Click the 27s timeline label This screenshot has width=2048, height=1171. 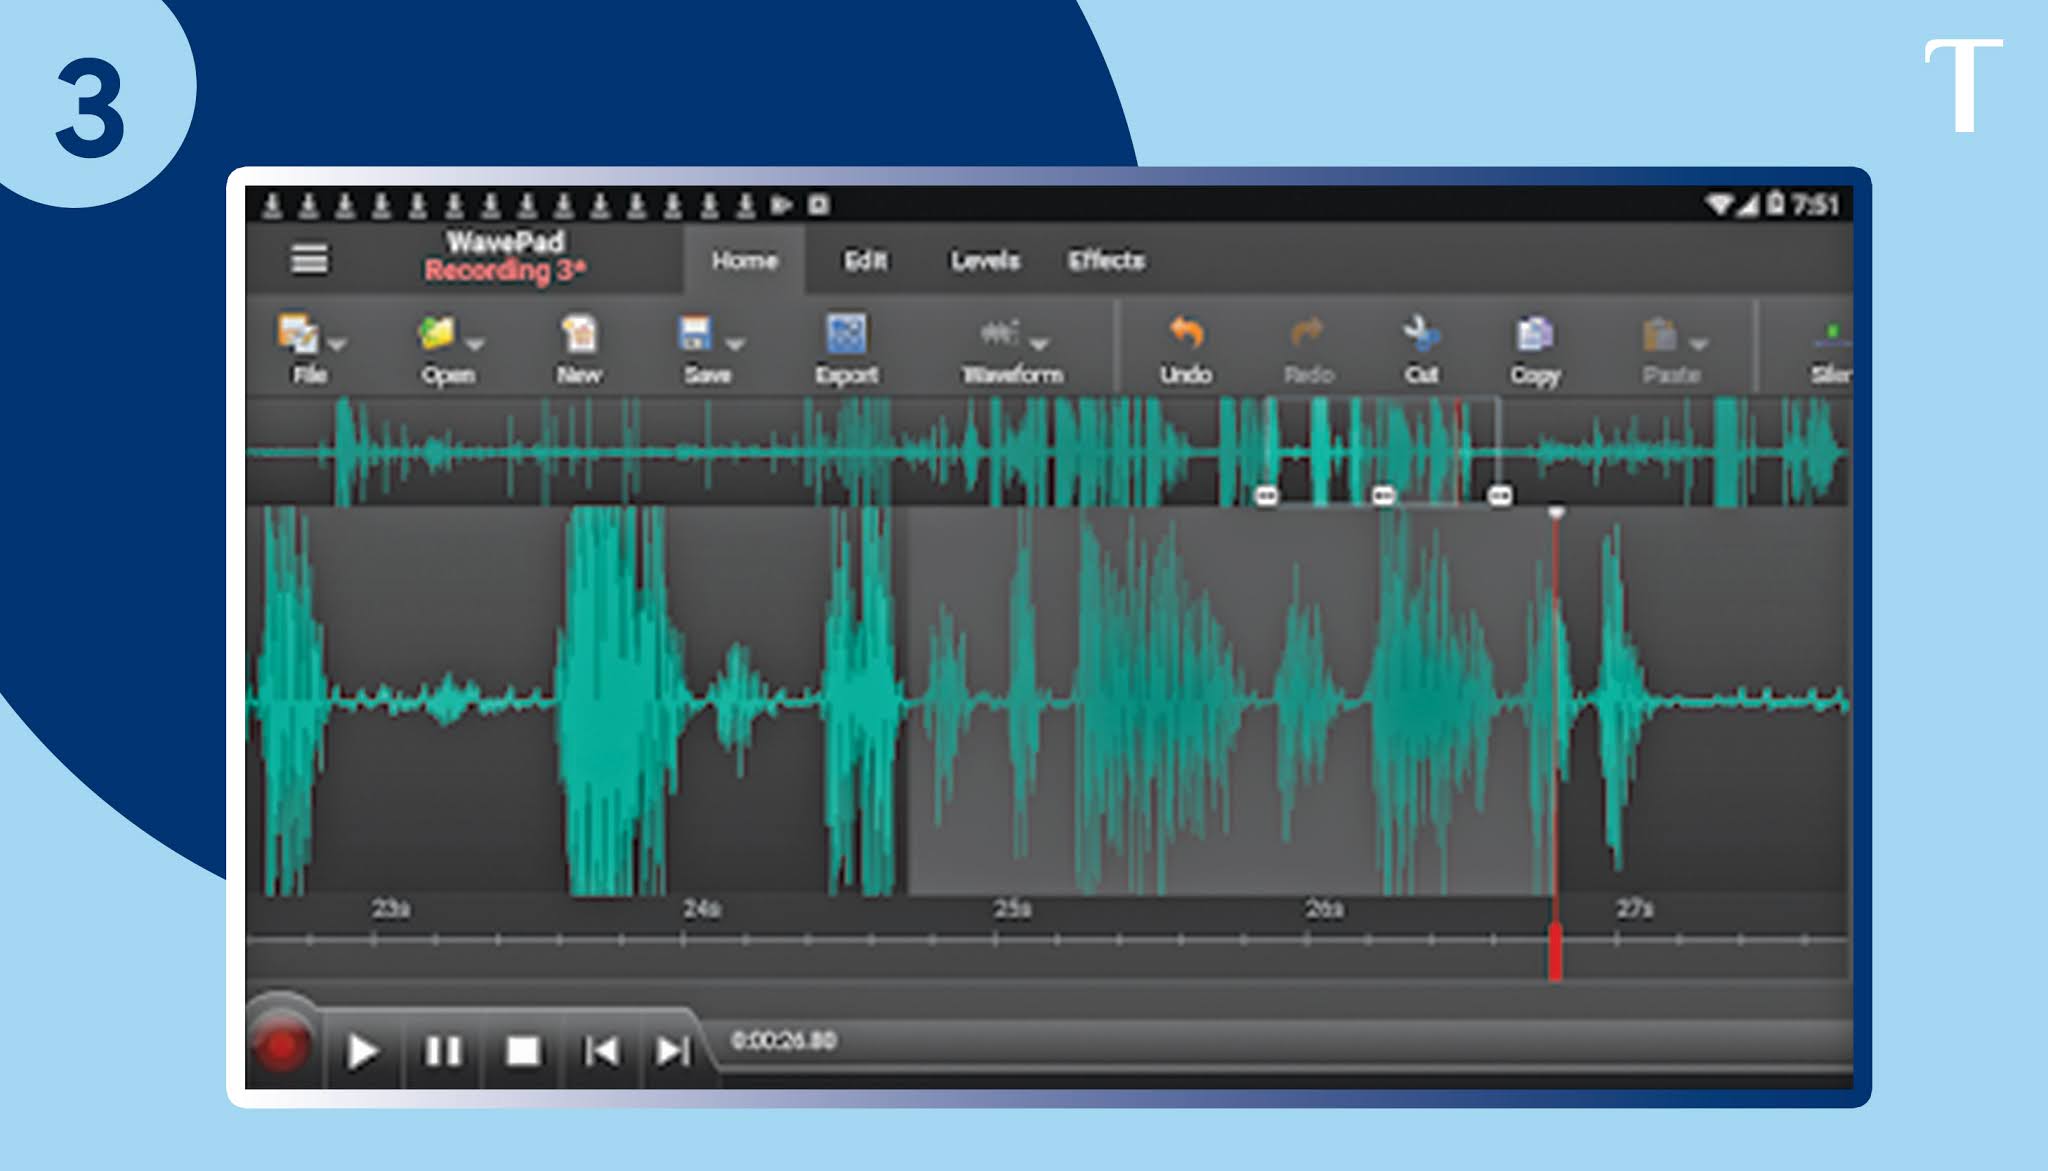point(1635,908)
